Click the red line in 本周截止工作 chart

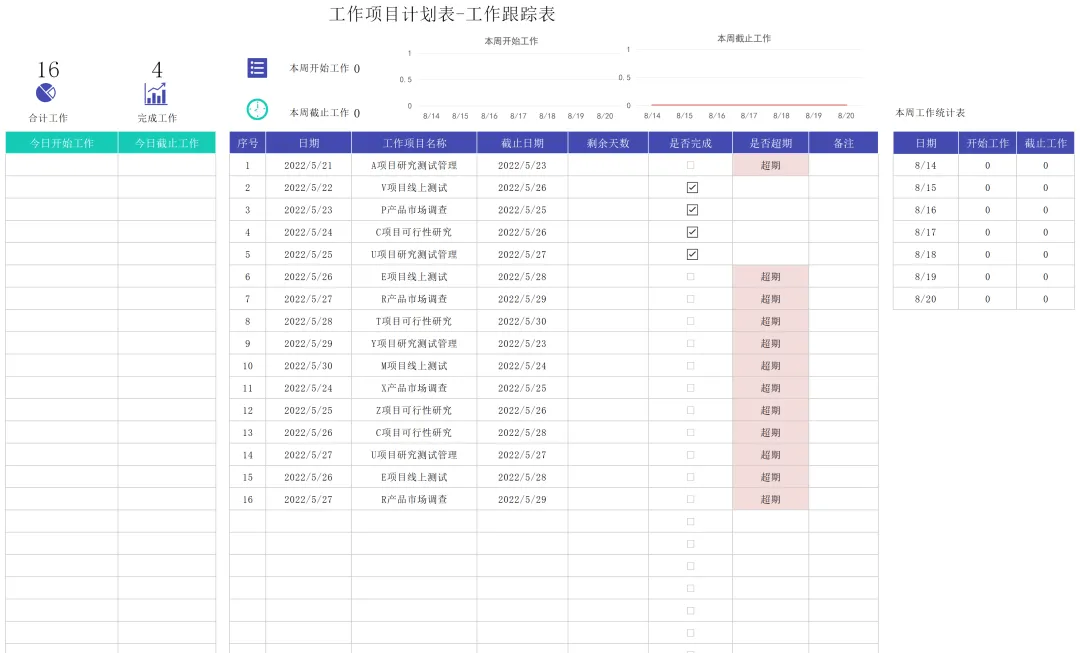[x=749, y=105]
